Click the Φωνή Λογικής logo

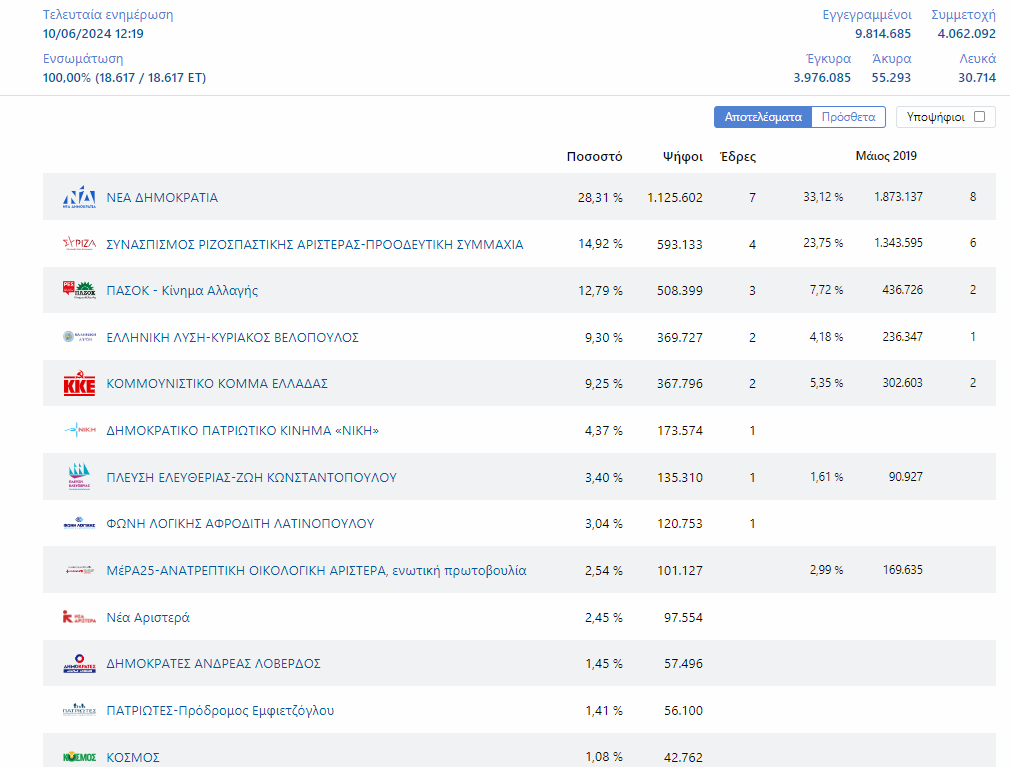[x=79, y=523]
